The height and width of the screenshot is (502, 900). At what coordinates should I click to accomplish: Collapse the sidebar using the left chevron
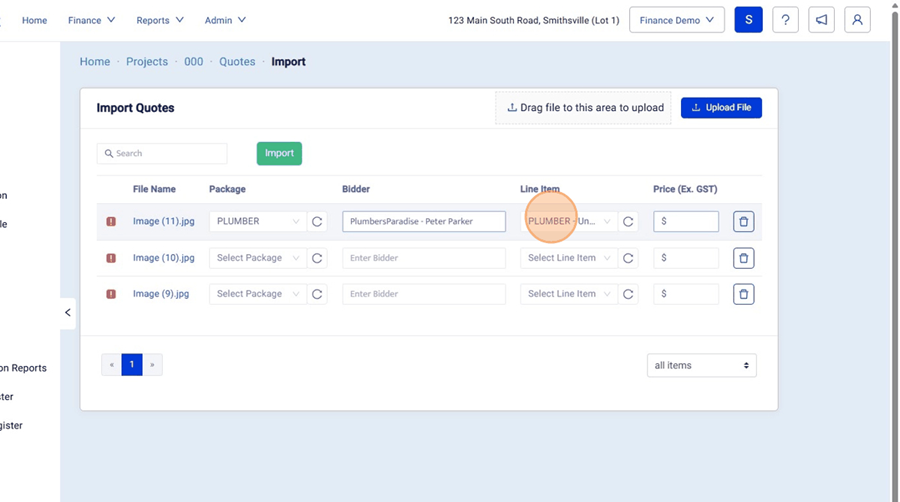tap(67, 313)
